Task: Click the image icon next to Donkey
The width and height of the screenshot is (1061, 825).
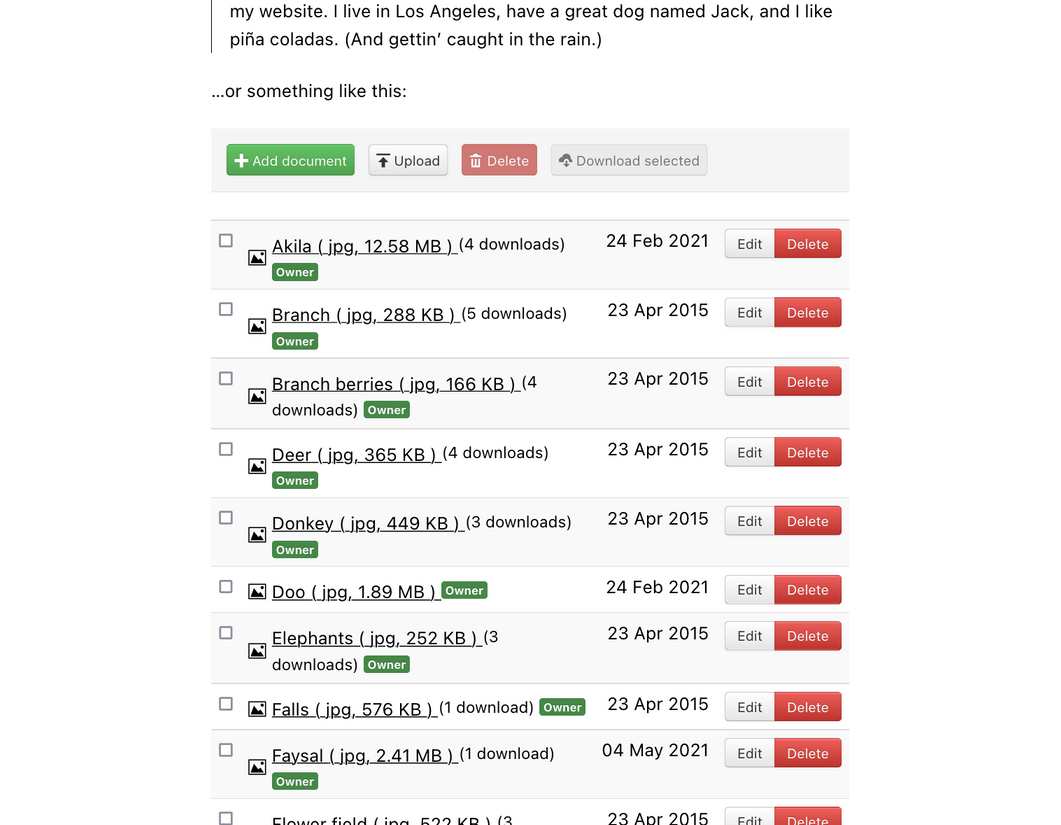Action: 256,535
